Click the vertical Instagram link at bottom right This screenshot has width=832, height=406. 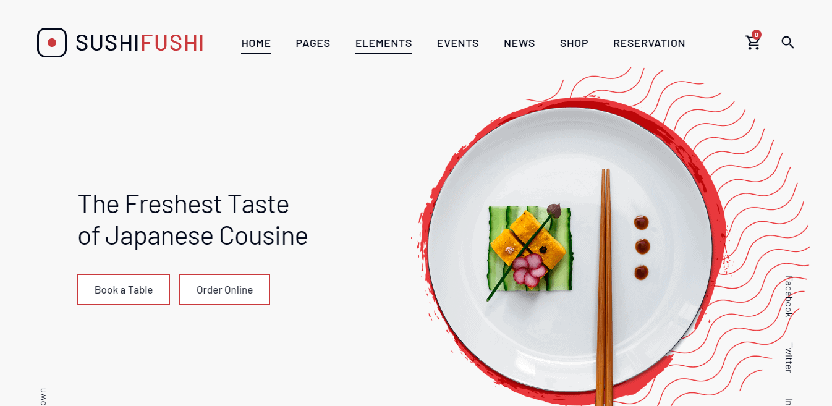tap(788, 402)
